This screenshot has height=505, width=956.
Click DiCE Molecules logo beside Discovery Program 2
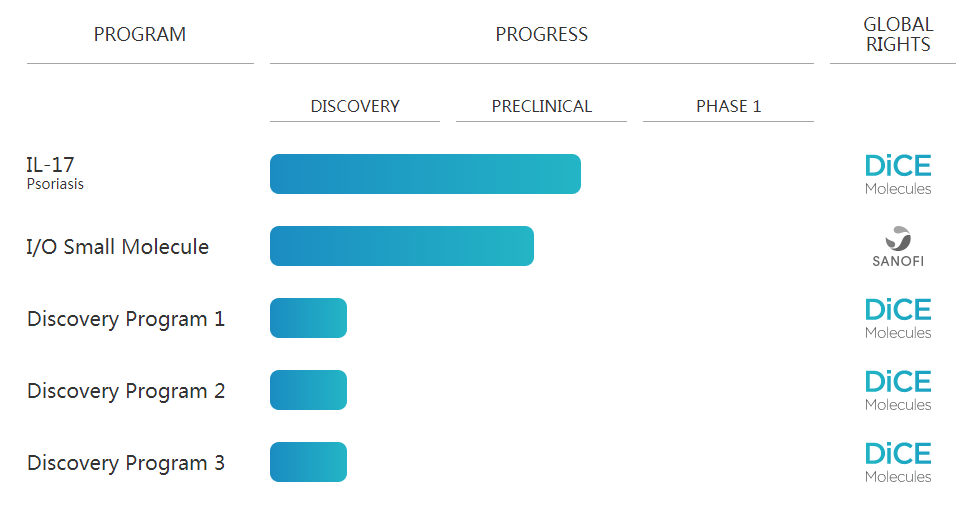coord(898,390)
